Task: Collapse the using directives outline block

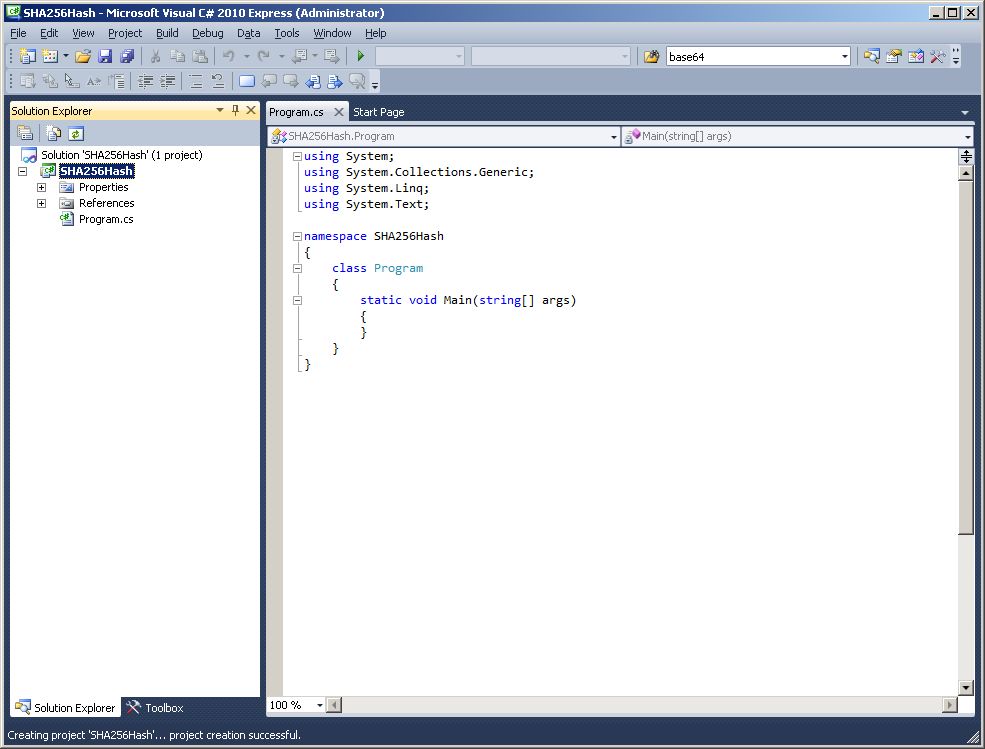Action: click(297, 156)
